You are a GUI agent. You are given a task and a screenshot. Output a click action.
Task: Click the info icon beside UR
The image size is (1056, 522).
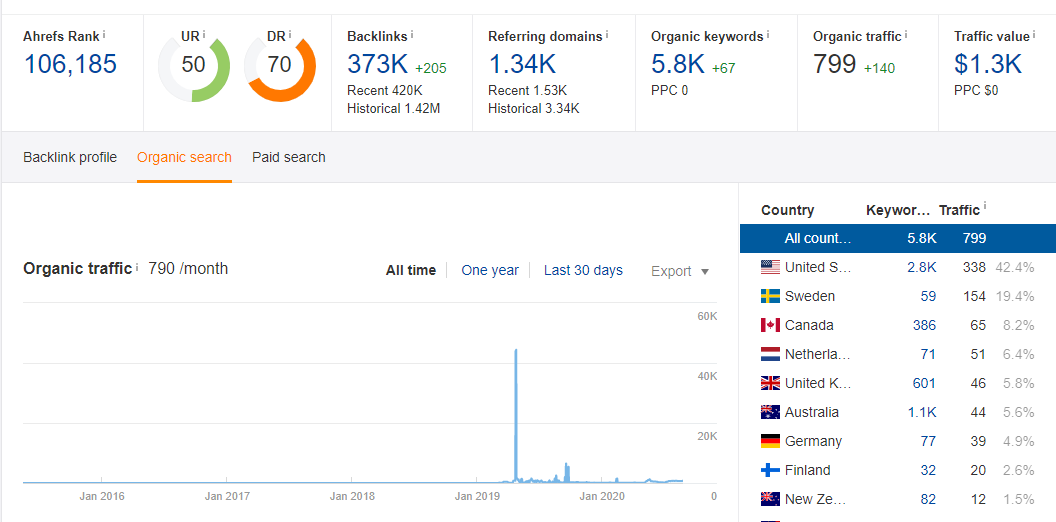204,33
